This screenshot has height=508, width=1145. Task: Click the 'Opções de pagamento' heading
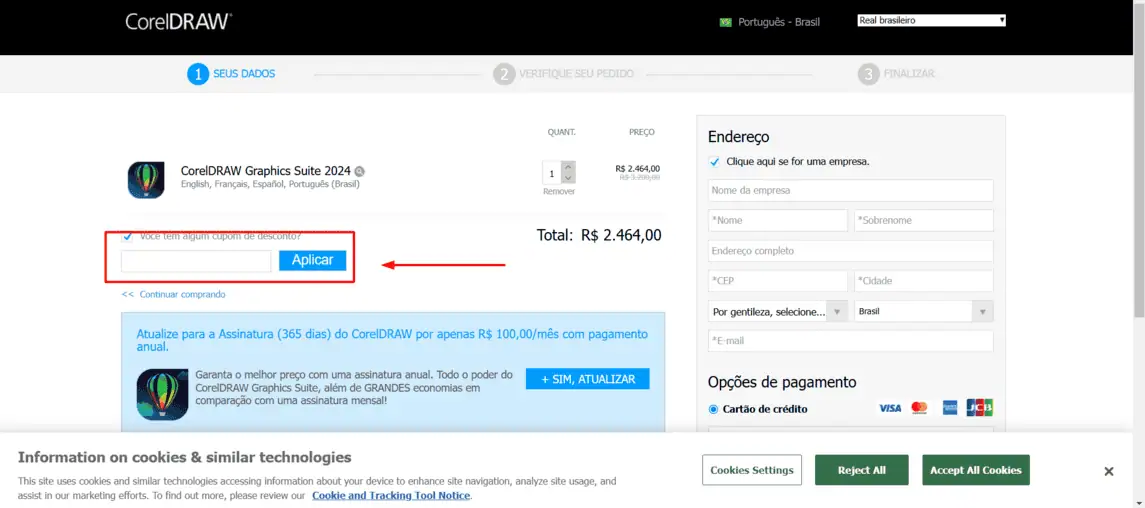782,382
